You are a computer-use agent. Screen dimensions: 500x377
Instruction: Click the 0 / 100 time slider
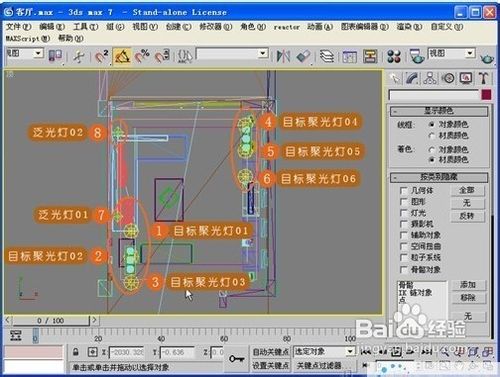(51, 321)
